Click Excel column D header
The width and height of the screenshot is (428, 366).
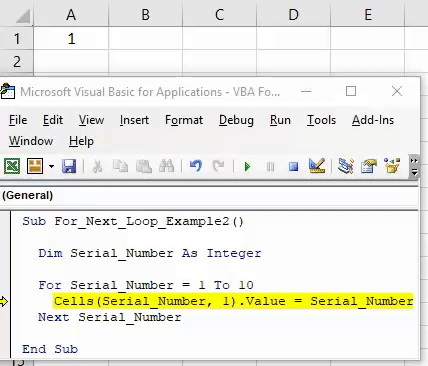[x=293, y=15]
